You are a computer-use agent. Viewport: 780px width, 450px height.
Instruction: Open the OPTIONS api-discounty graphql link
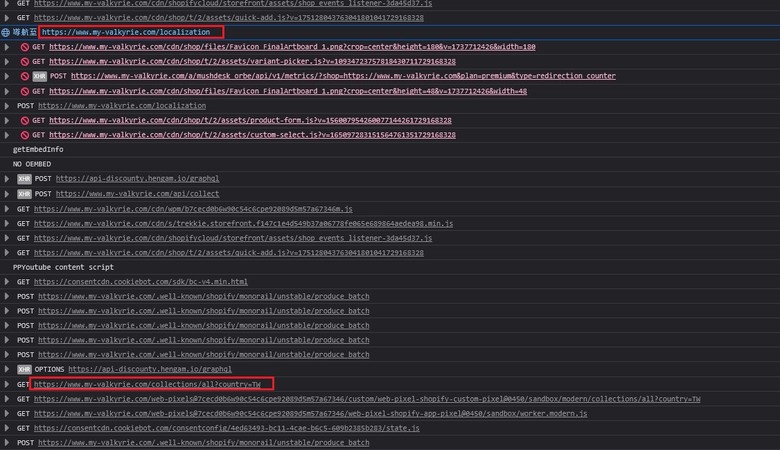(x=150, y=369)
